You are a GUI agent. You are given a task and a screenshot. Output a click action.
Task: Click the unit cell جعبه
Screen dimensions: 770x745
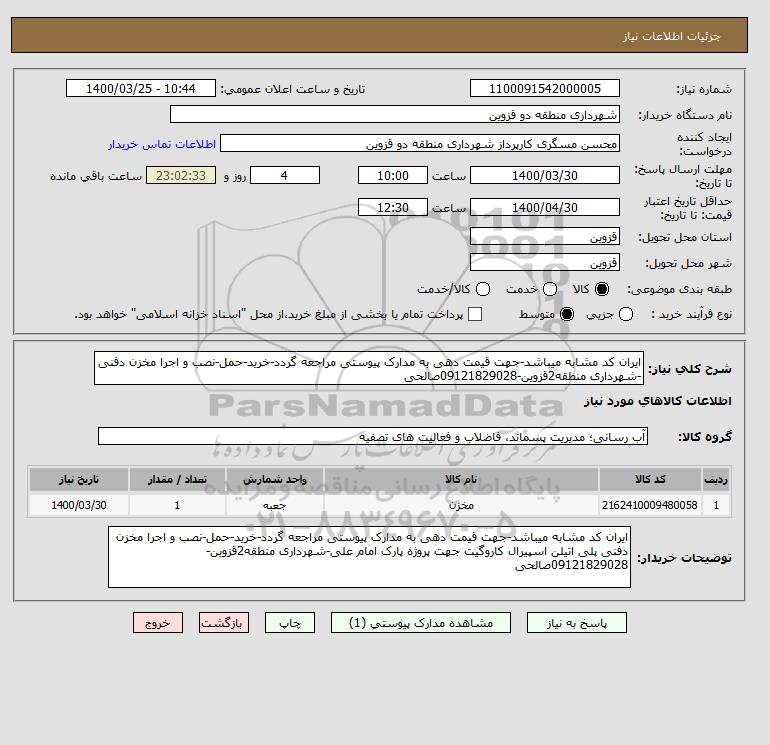coord(275,505)
